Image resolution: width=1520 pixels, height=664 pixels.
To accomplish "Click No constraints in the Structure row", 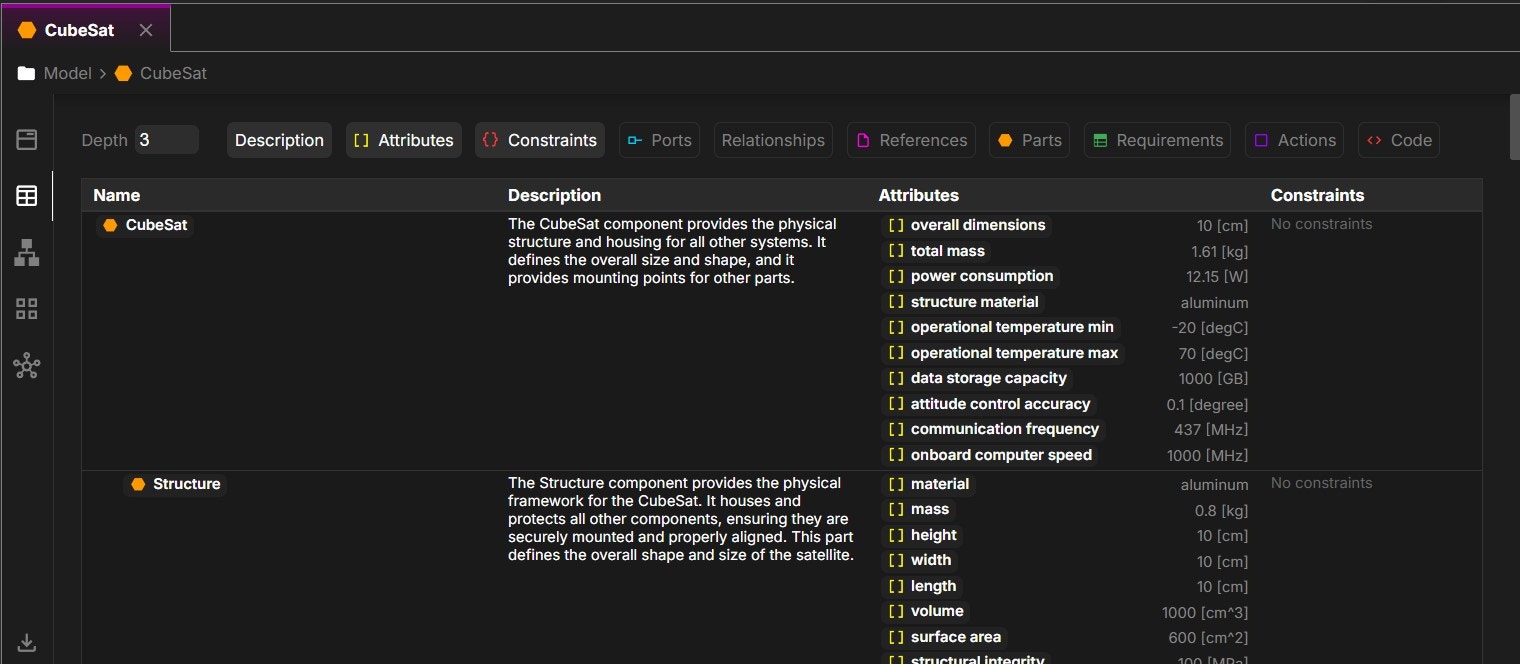I will (1321, 483).
